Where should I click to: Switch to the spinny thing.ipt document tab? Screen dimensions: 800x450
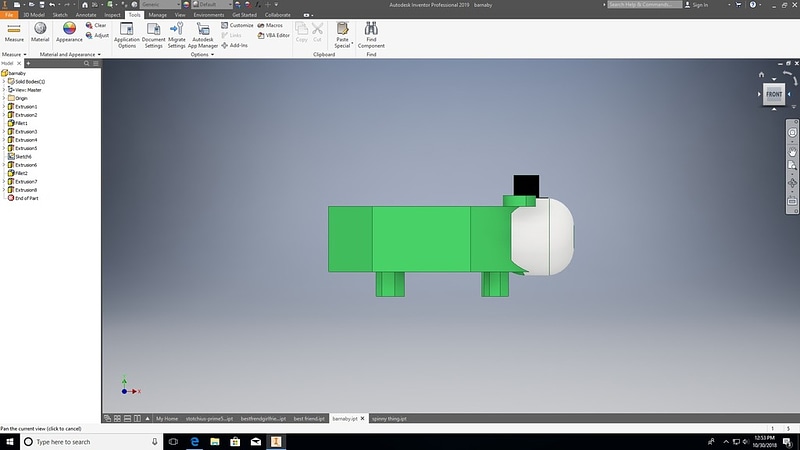(x=389, y=418)
